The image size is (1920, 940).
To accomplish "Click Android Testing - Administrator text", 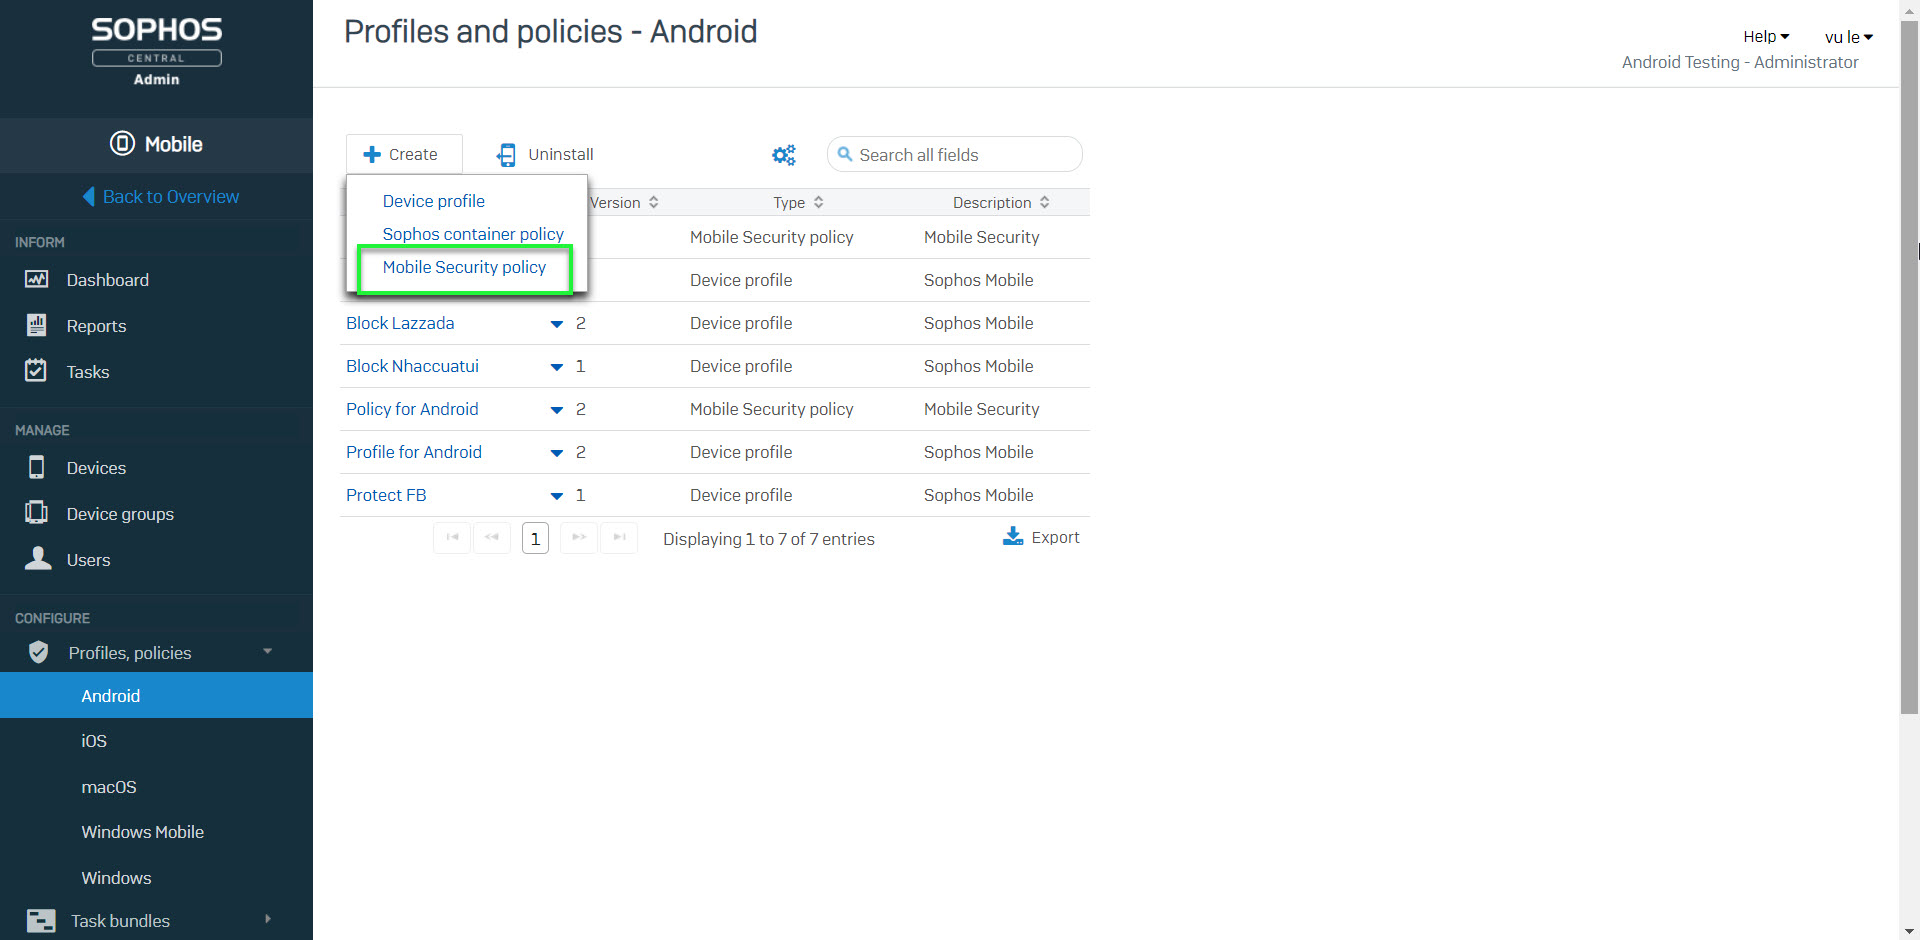I will tap(1740, 62).
